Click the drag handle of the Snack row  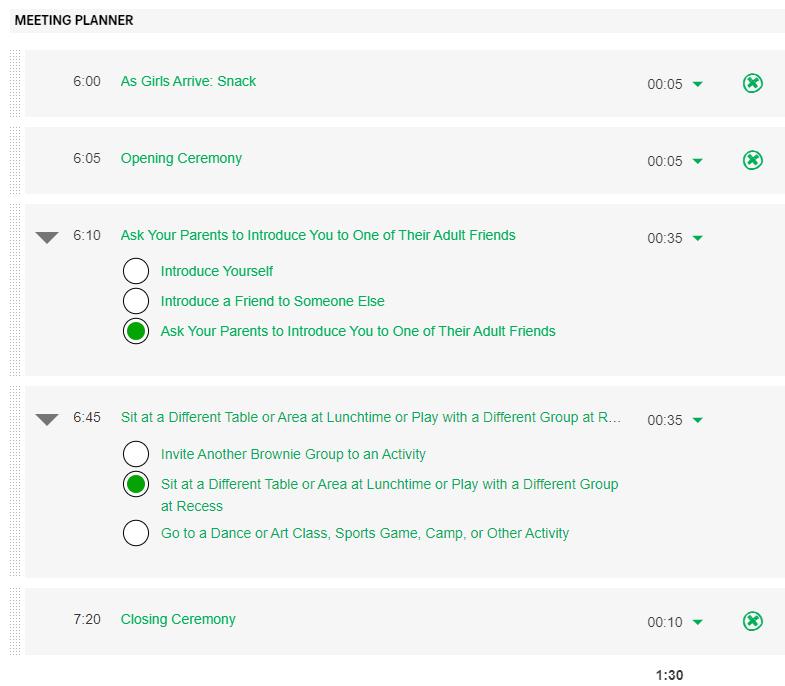[15, 83]
